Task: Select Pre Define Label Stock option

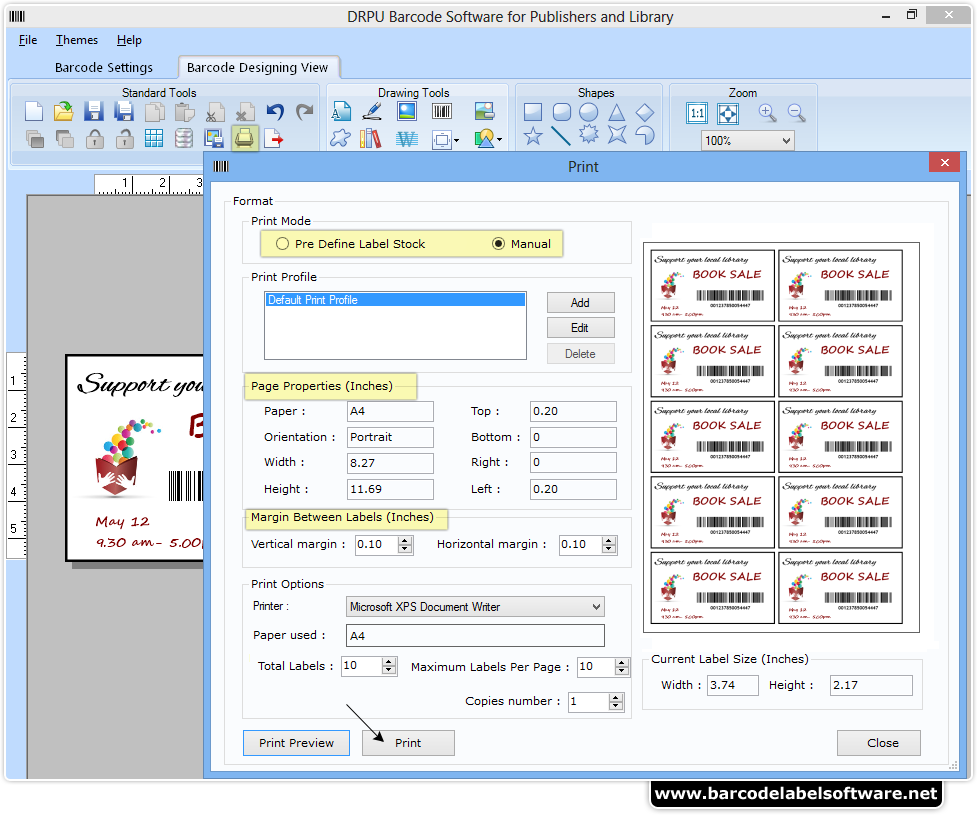Action: point(283,244)
